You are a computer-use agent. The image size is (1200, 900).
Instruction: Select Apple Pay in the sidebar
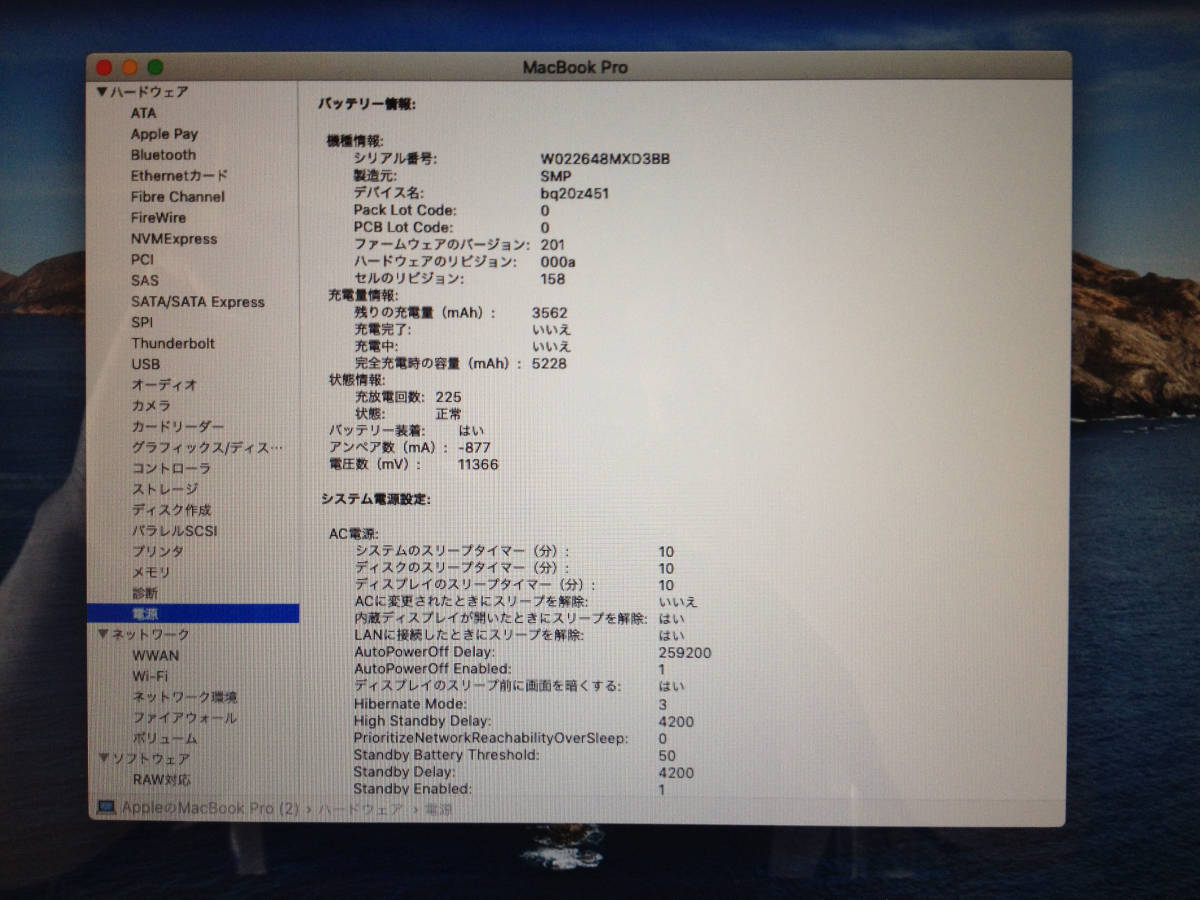pos(165,133)
